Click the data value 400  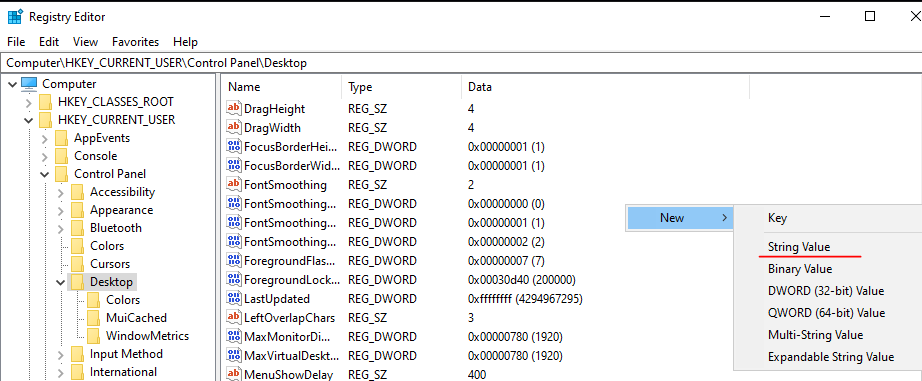coord(477,375)
